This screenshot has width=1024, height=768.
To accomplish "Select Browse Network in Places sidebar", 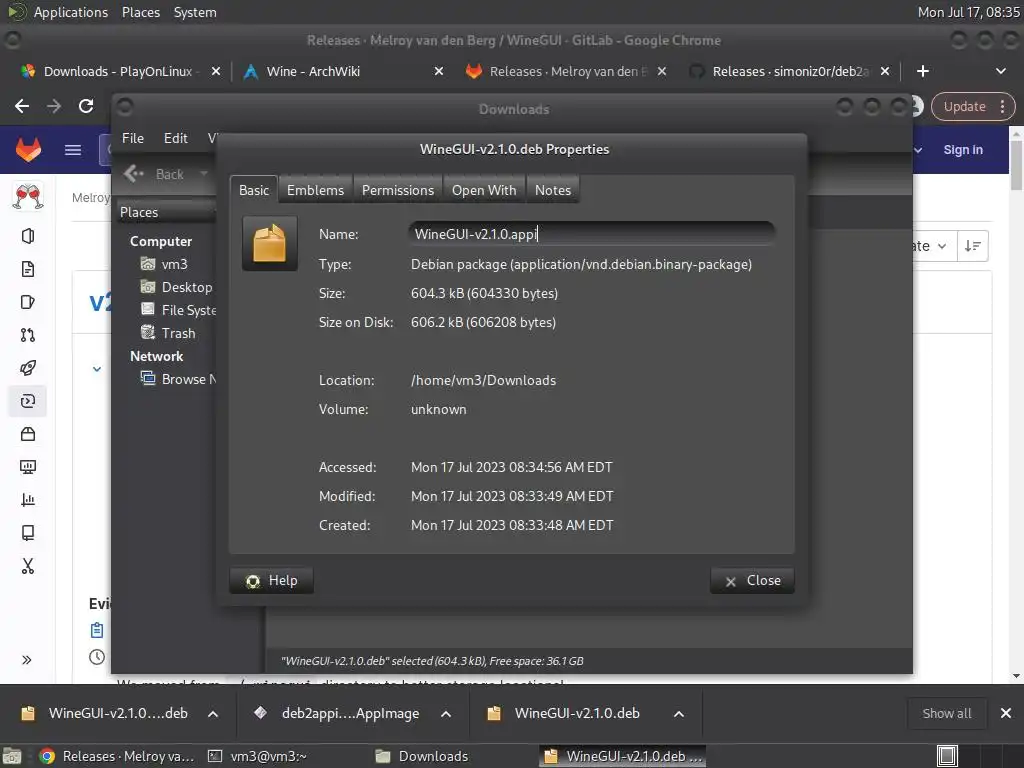I will pos(178,379).
